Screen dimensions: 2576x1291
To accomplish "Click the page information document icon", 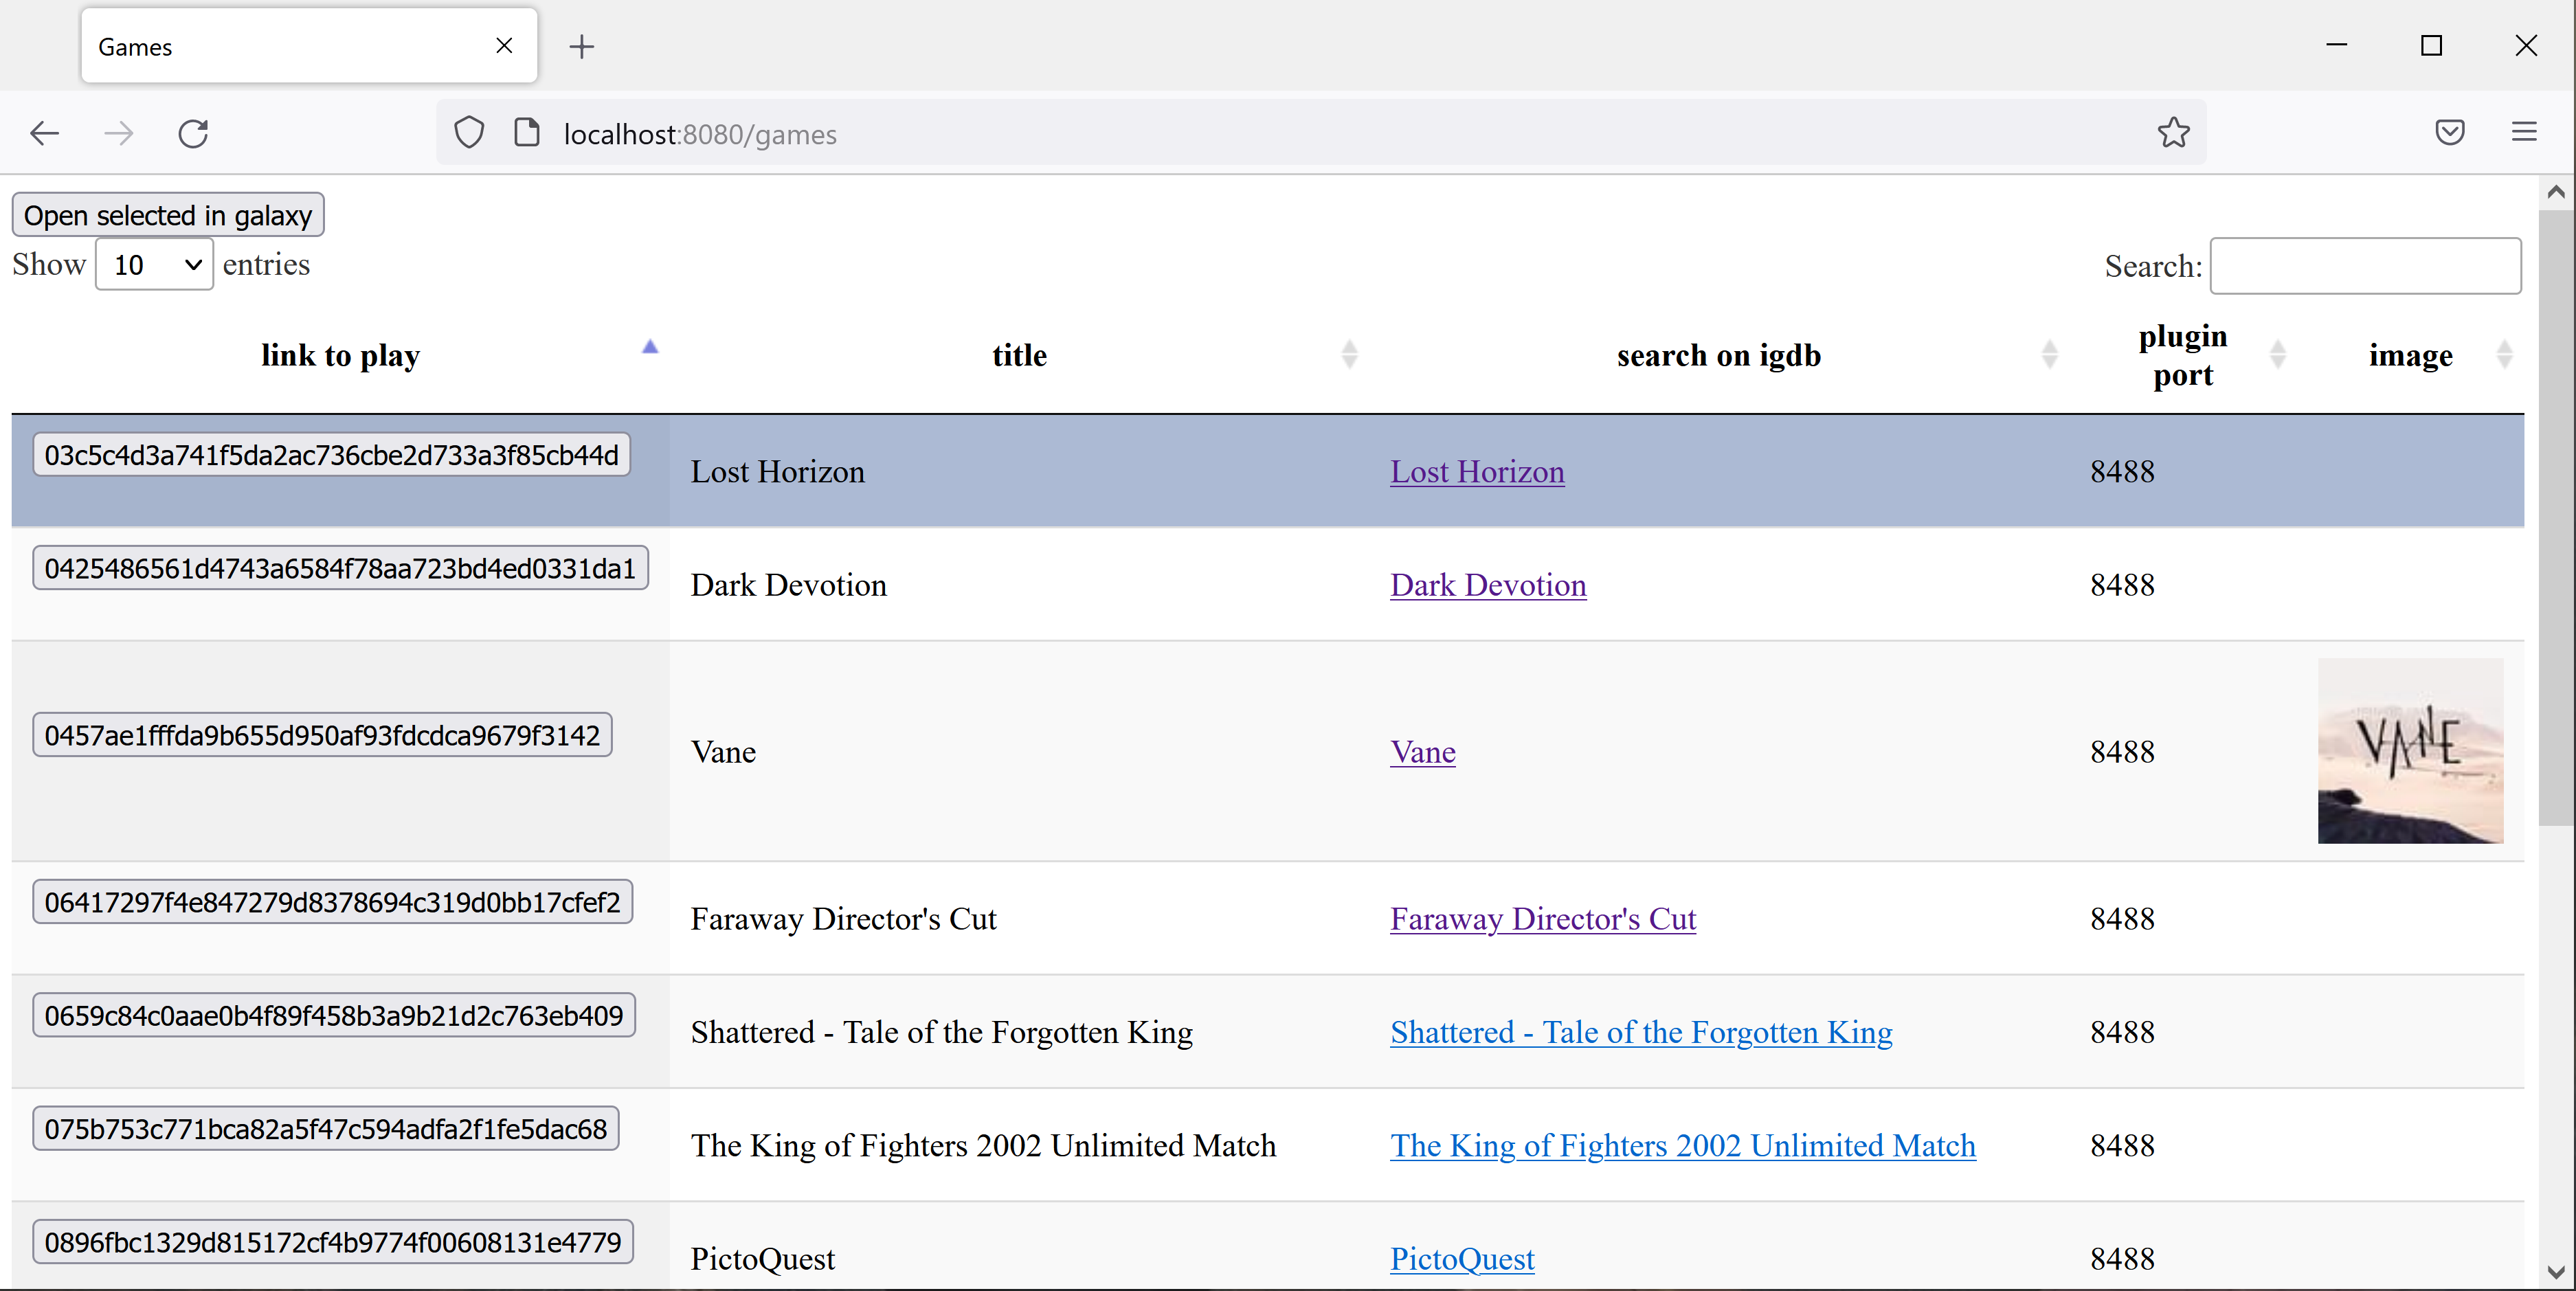I will point(526,132).
